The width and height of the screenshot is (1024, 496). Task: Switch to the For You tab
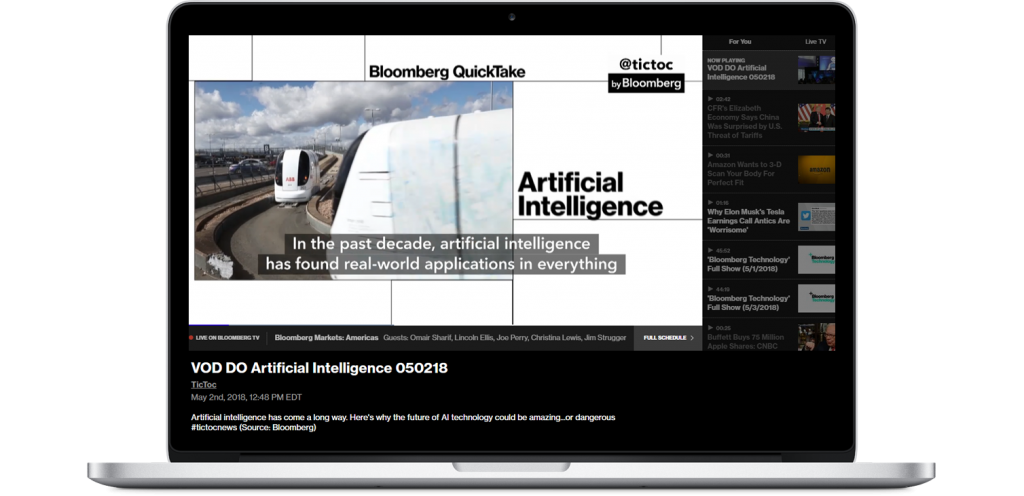tap(740, 42)
